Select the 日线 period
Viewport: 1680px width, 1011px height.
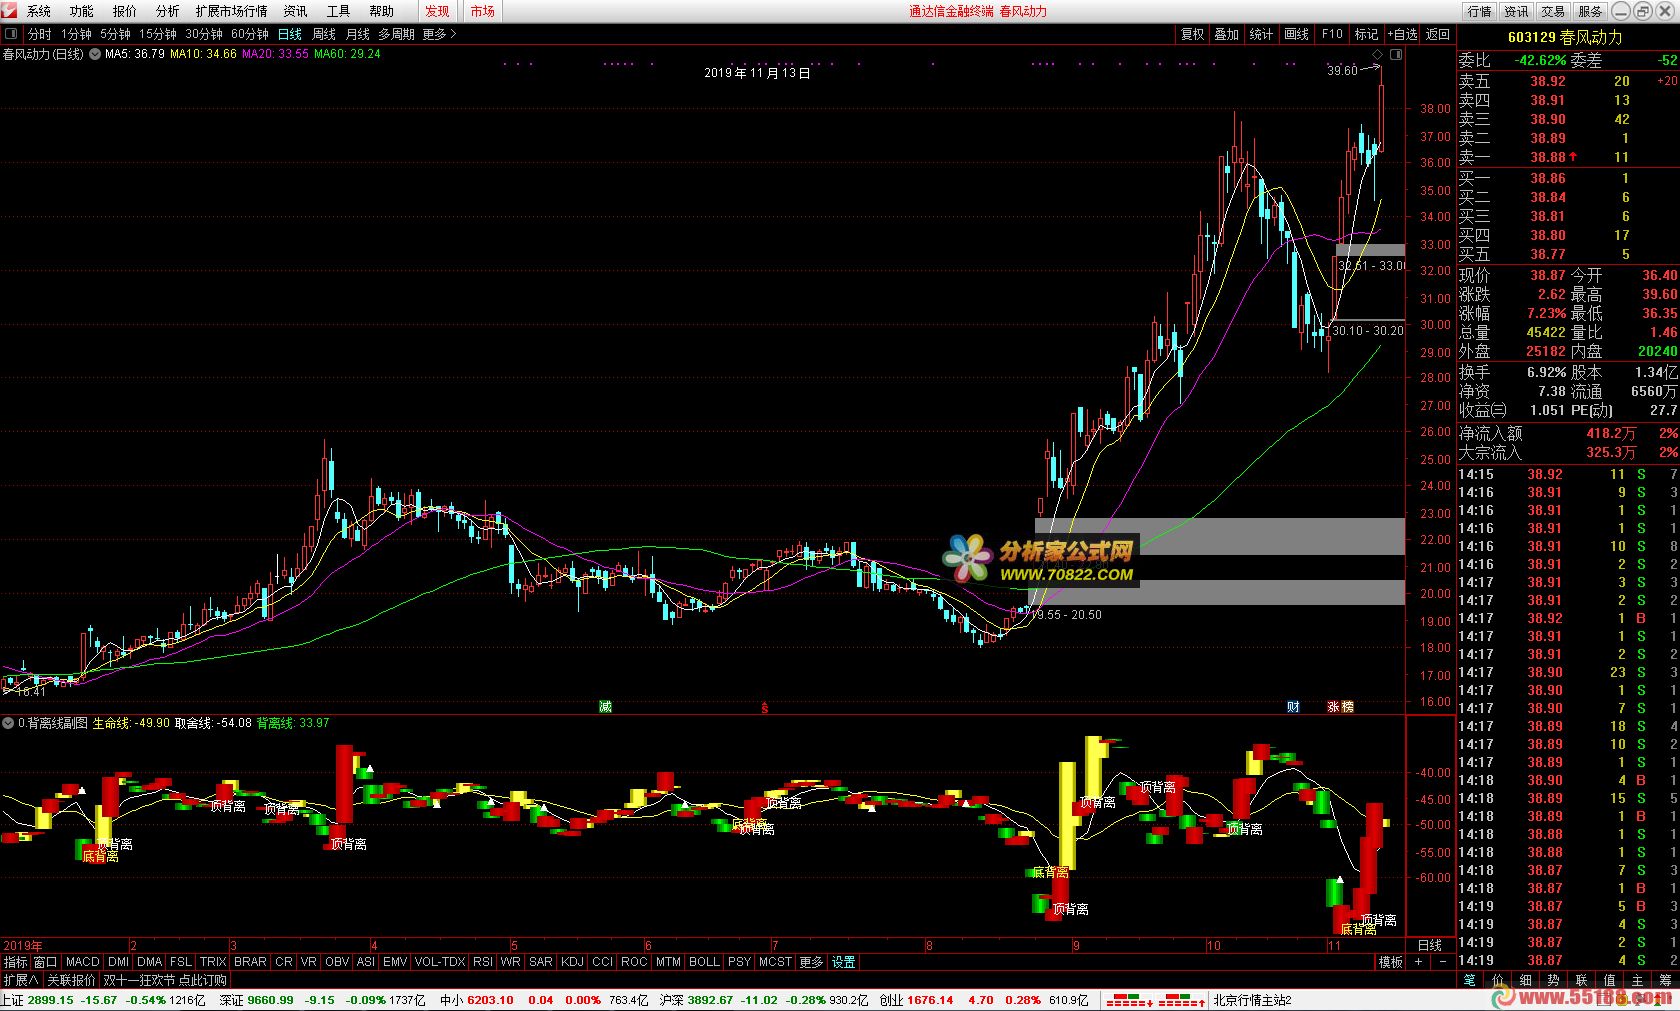coord(289,34)
